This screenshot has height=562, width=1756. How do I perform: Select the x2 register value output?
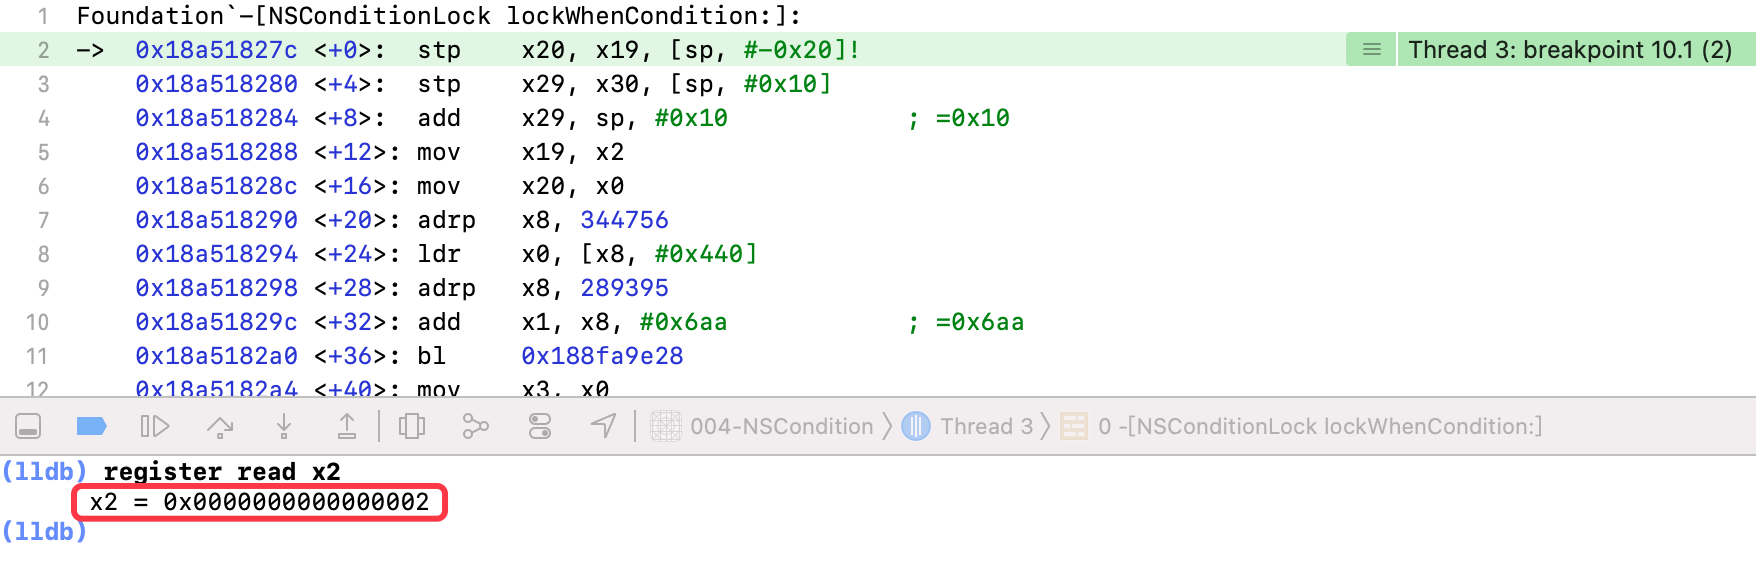pos(260,502)
